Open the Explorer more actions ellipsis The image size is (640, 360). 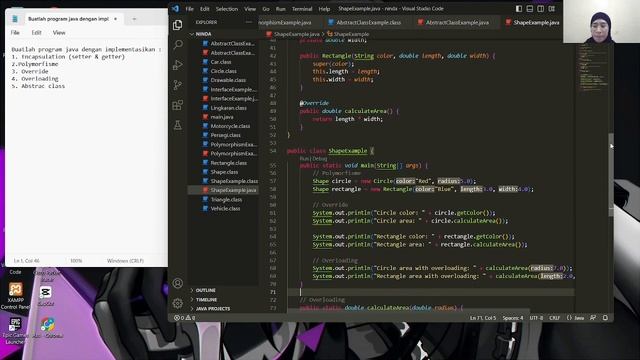click(x=249, y=22)
